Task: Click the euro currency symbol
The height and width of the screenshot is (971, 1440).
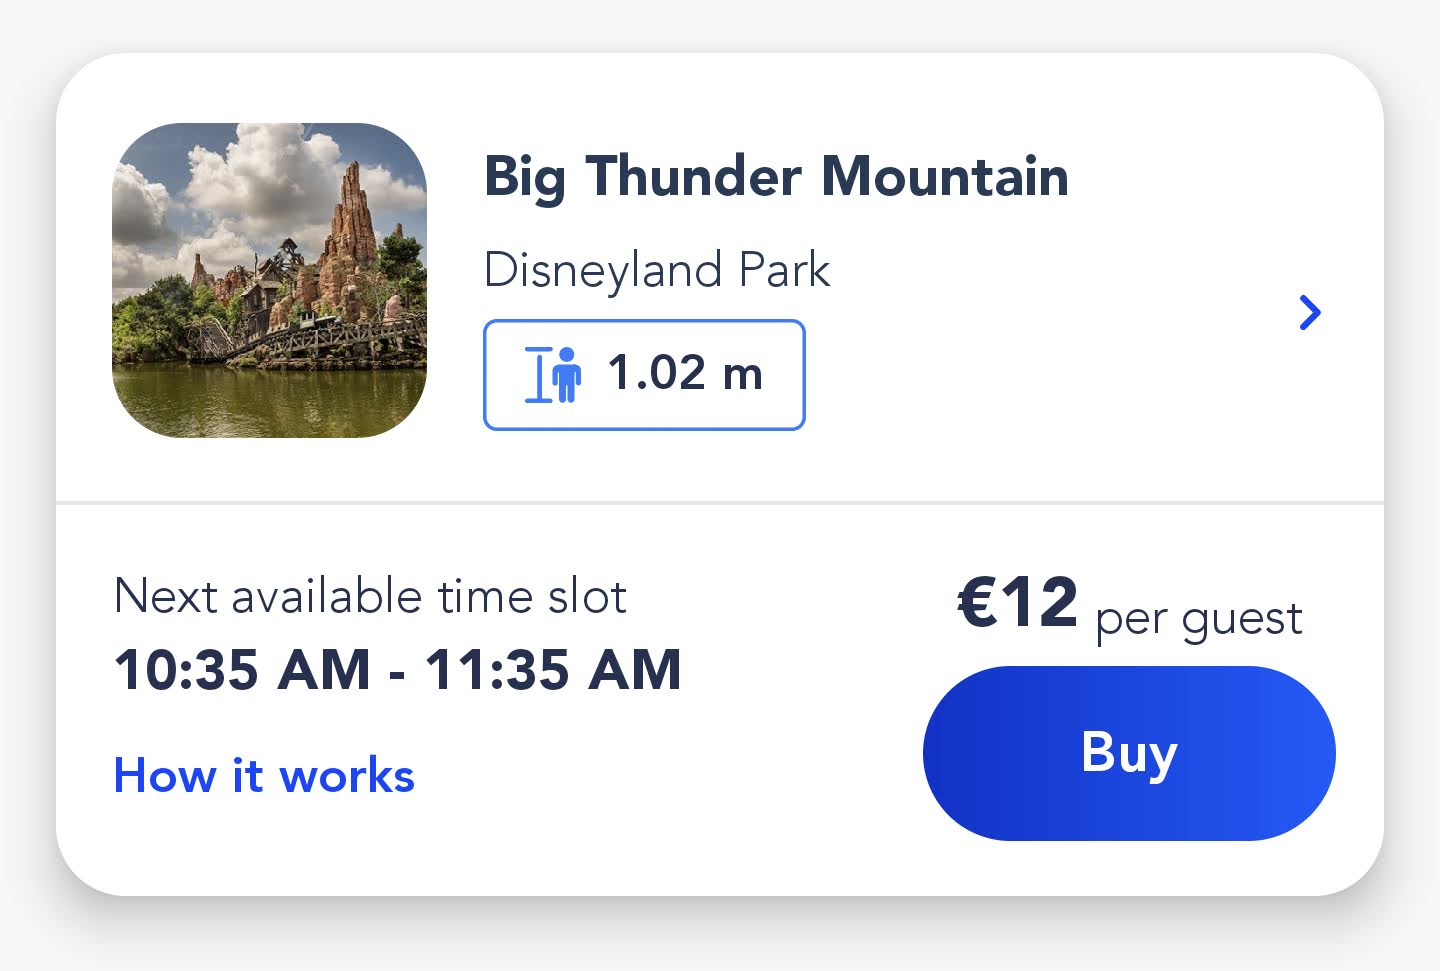Action: 977,603
